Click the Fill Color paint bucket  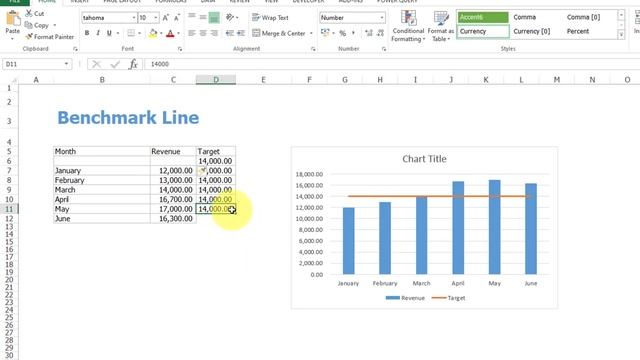pyautogui.click(x=153, y=33)
